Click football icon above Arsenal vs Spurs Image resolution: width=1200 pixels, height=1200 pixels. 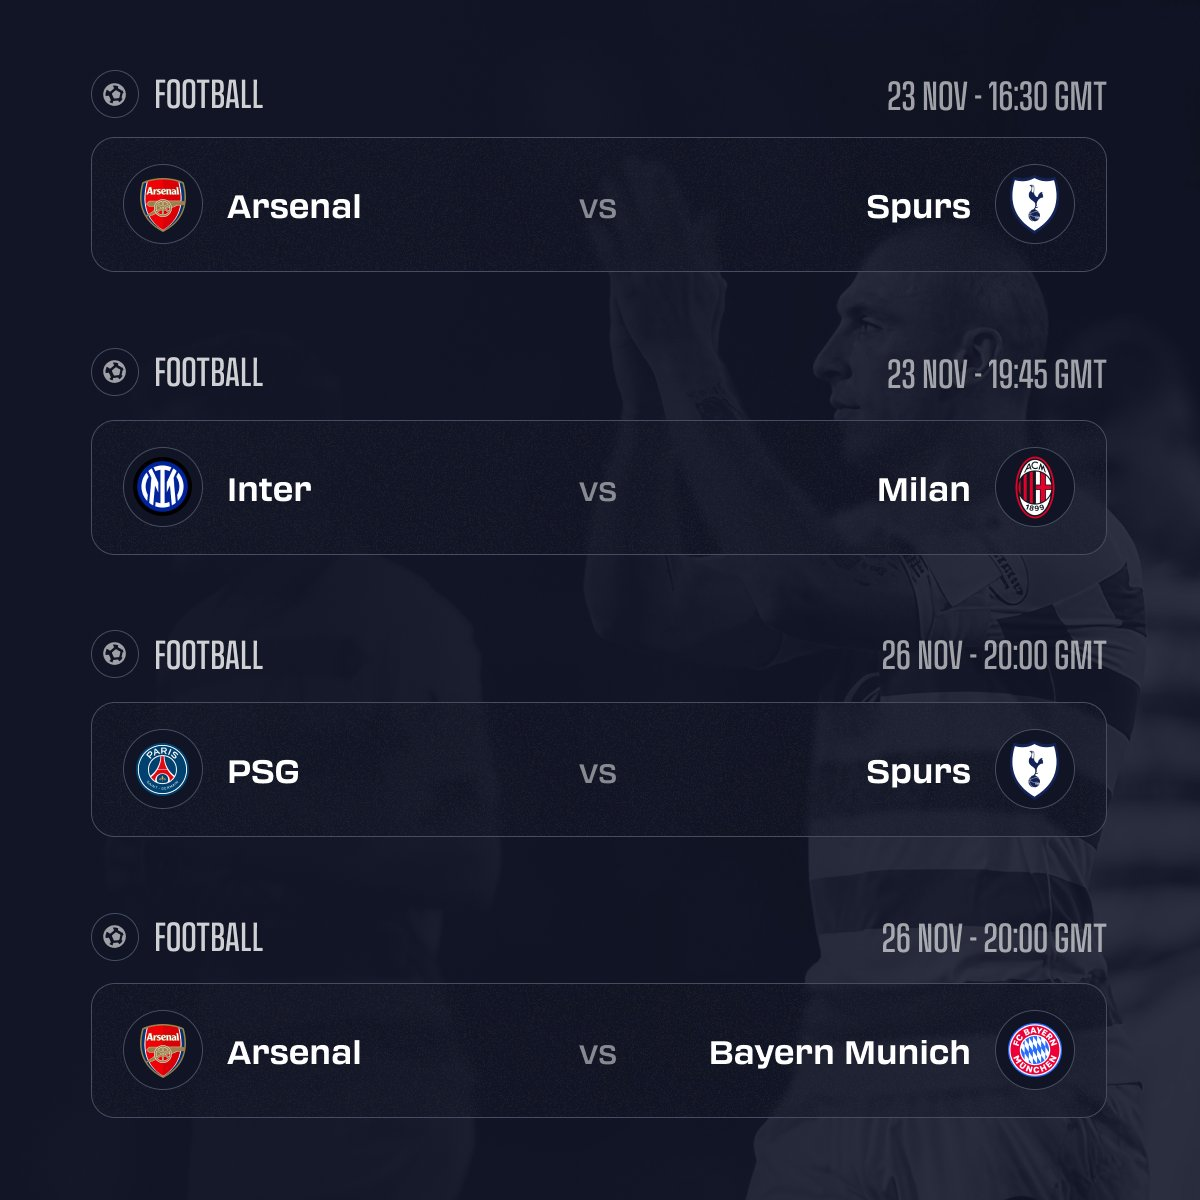tap(115, 95)
